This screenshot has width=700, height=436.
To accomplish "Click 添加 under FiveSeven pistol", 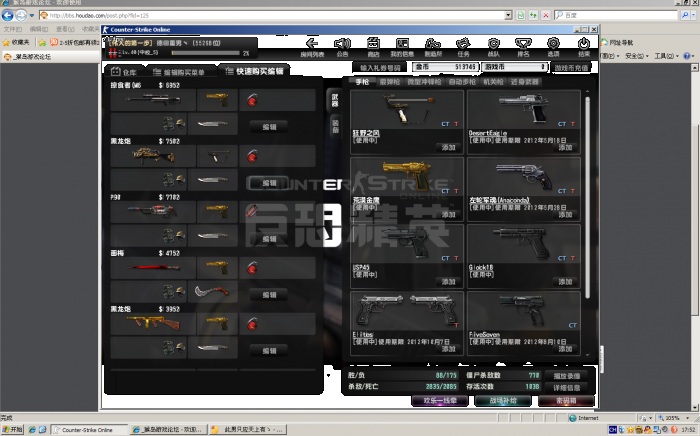I will (565, 349).
